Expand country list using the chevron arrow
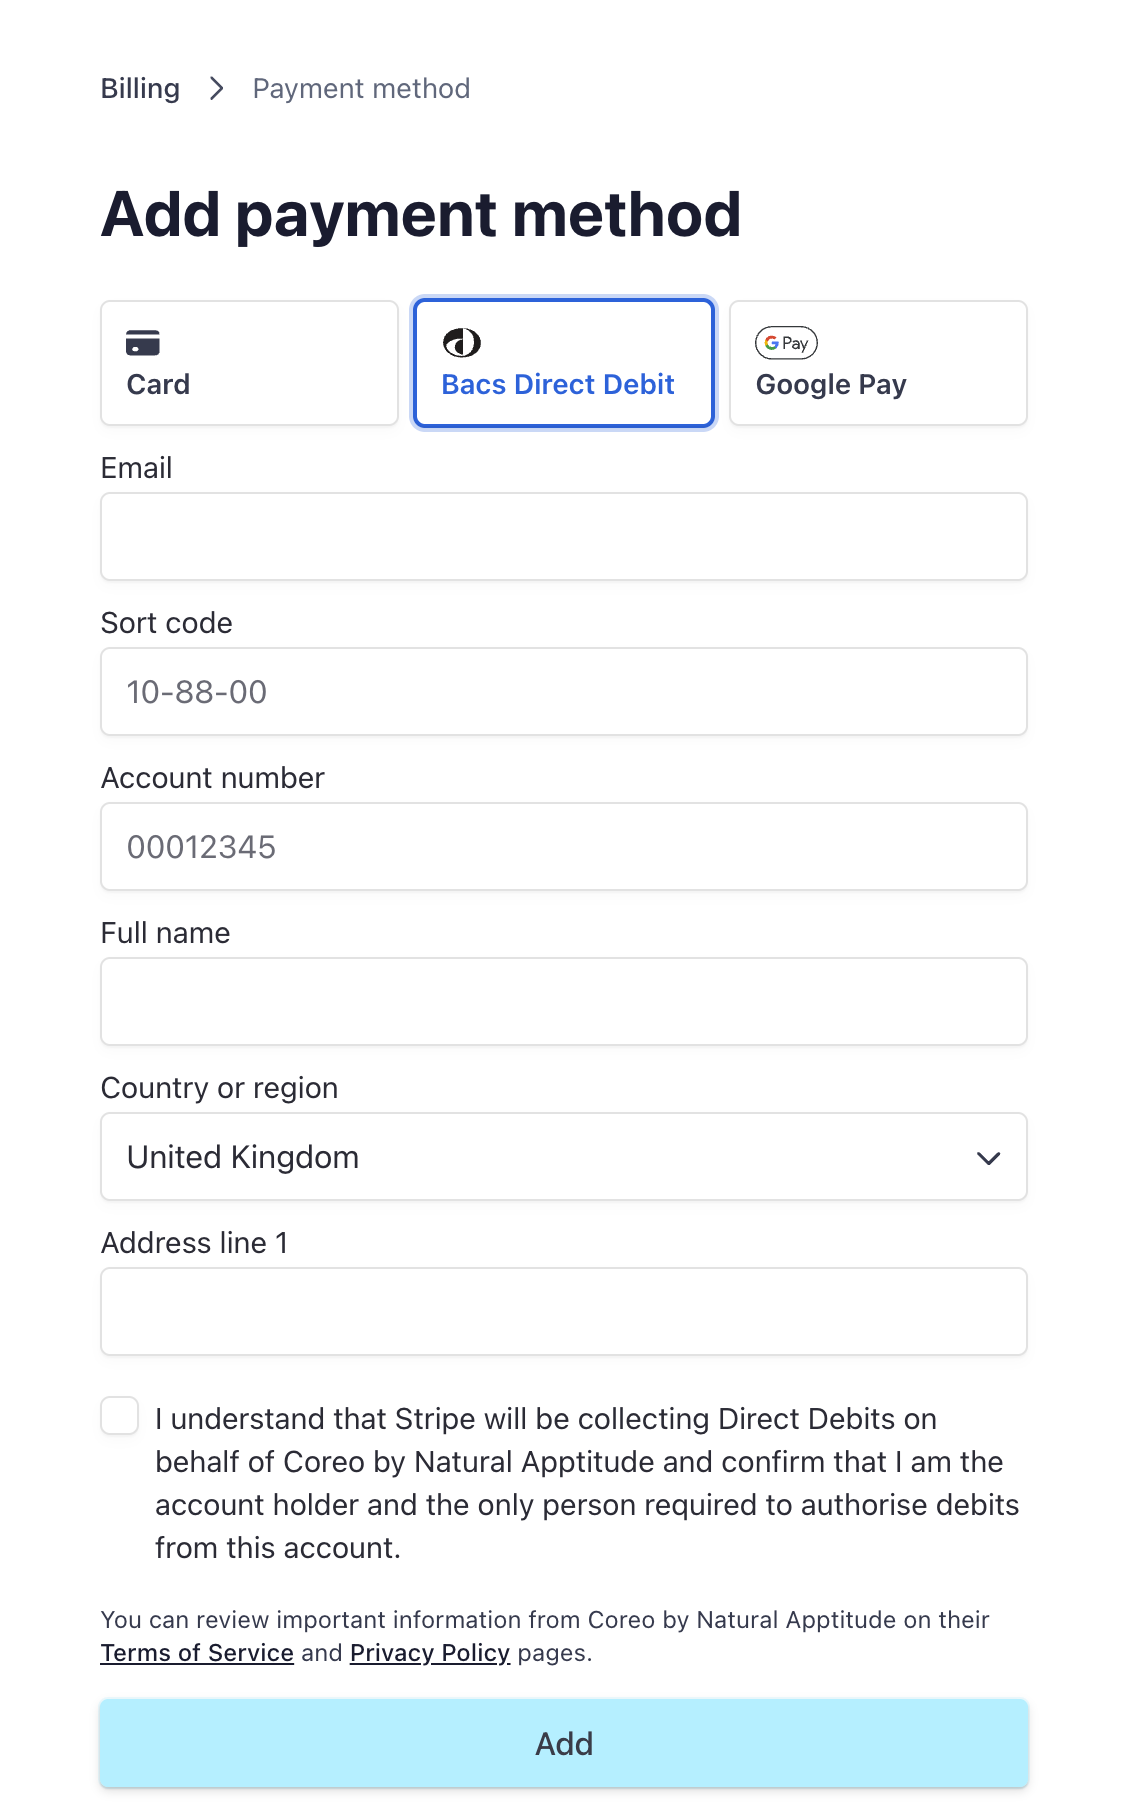Viewport: 1140px width, 1816px height. coord(988,1158)
